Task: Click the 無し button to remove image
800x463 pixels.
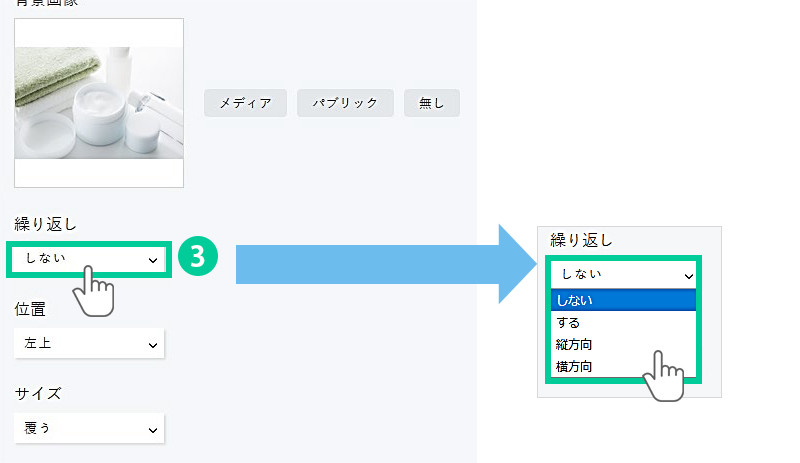Action: pos(431,102)
